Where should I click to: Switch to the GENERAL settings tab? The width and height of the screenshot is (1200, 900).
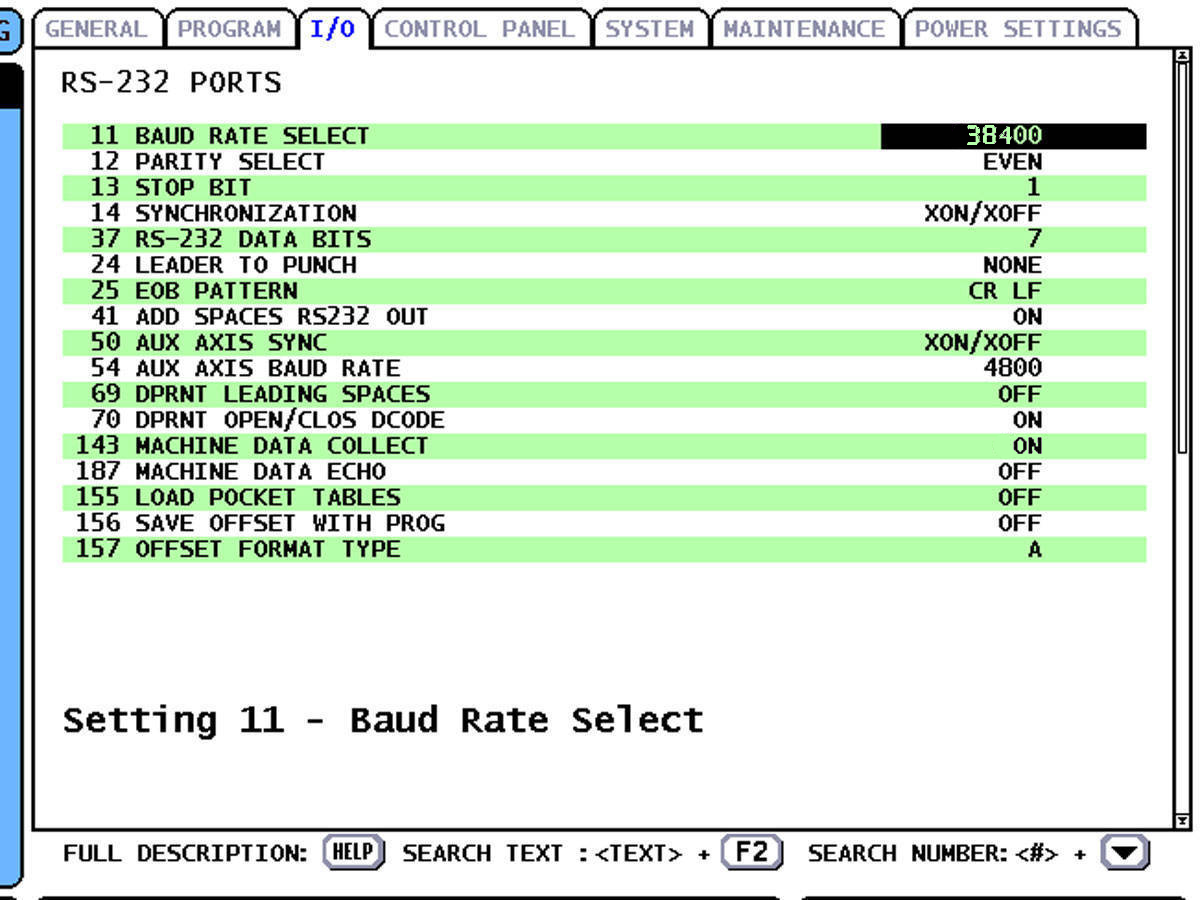tap(100, 30)
